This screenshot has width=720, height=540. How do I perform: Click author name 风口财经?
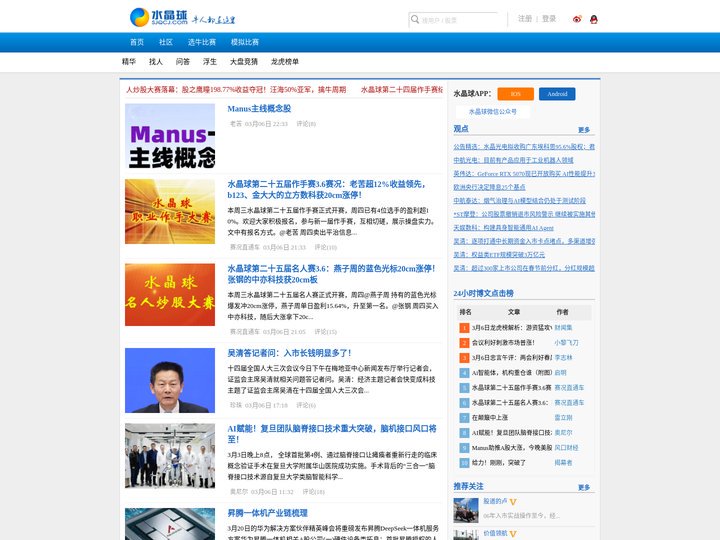click(566, 448)
